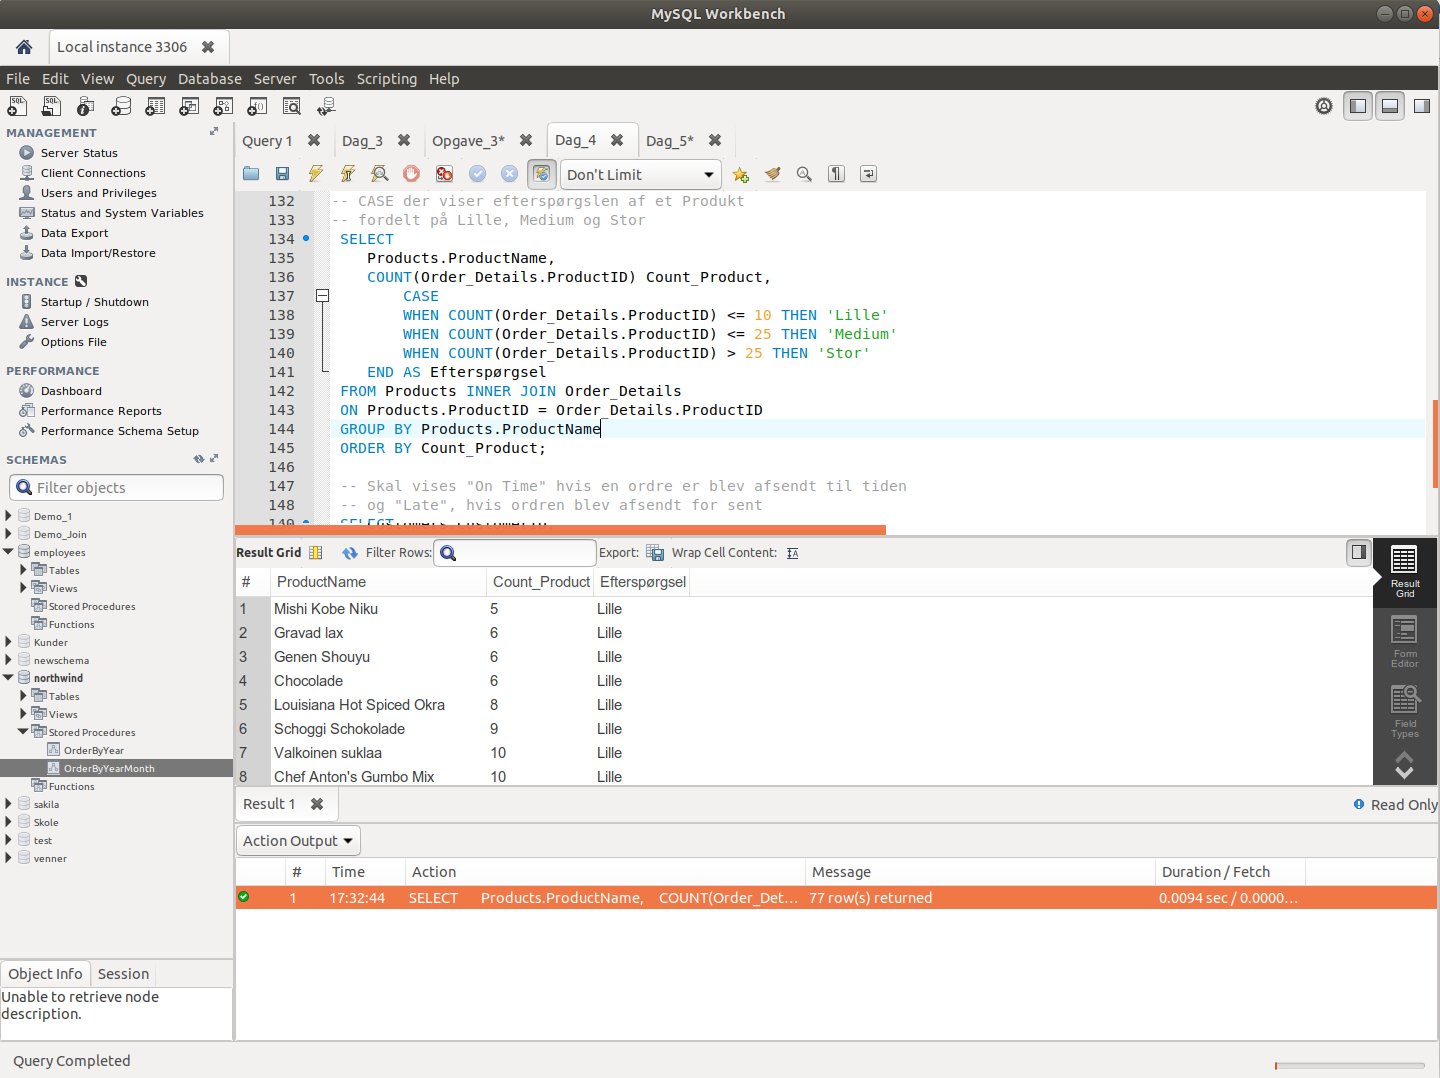Open Data Export
The height and width of the screenshot is (1078, 1440).
click(74, 233)
